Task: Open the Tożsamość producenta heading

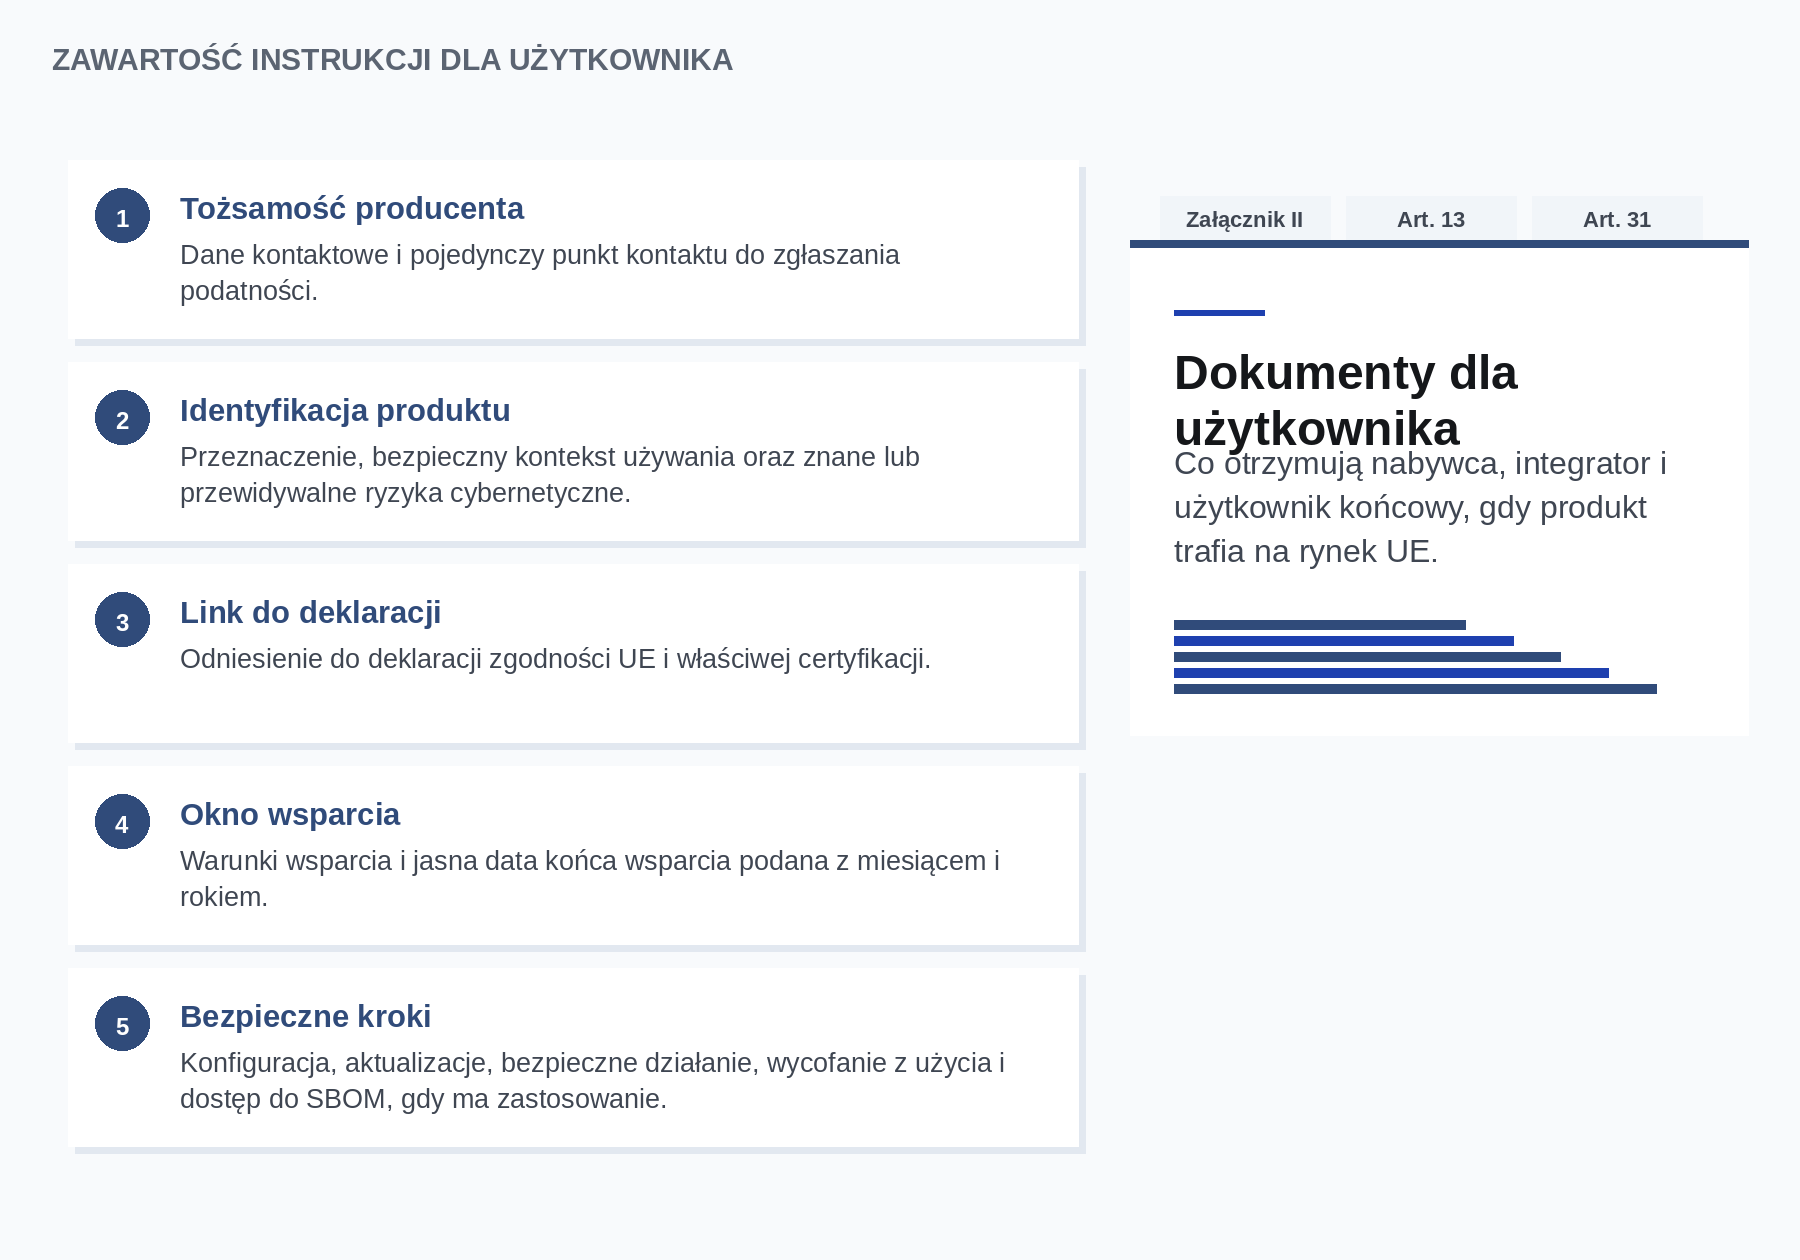Action: [x=352, y=208]
